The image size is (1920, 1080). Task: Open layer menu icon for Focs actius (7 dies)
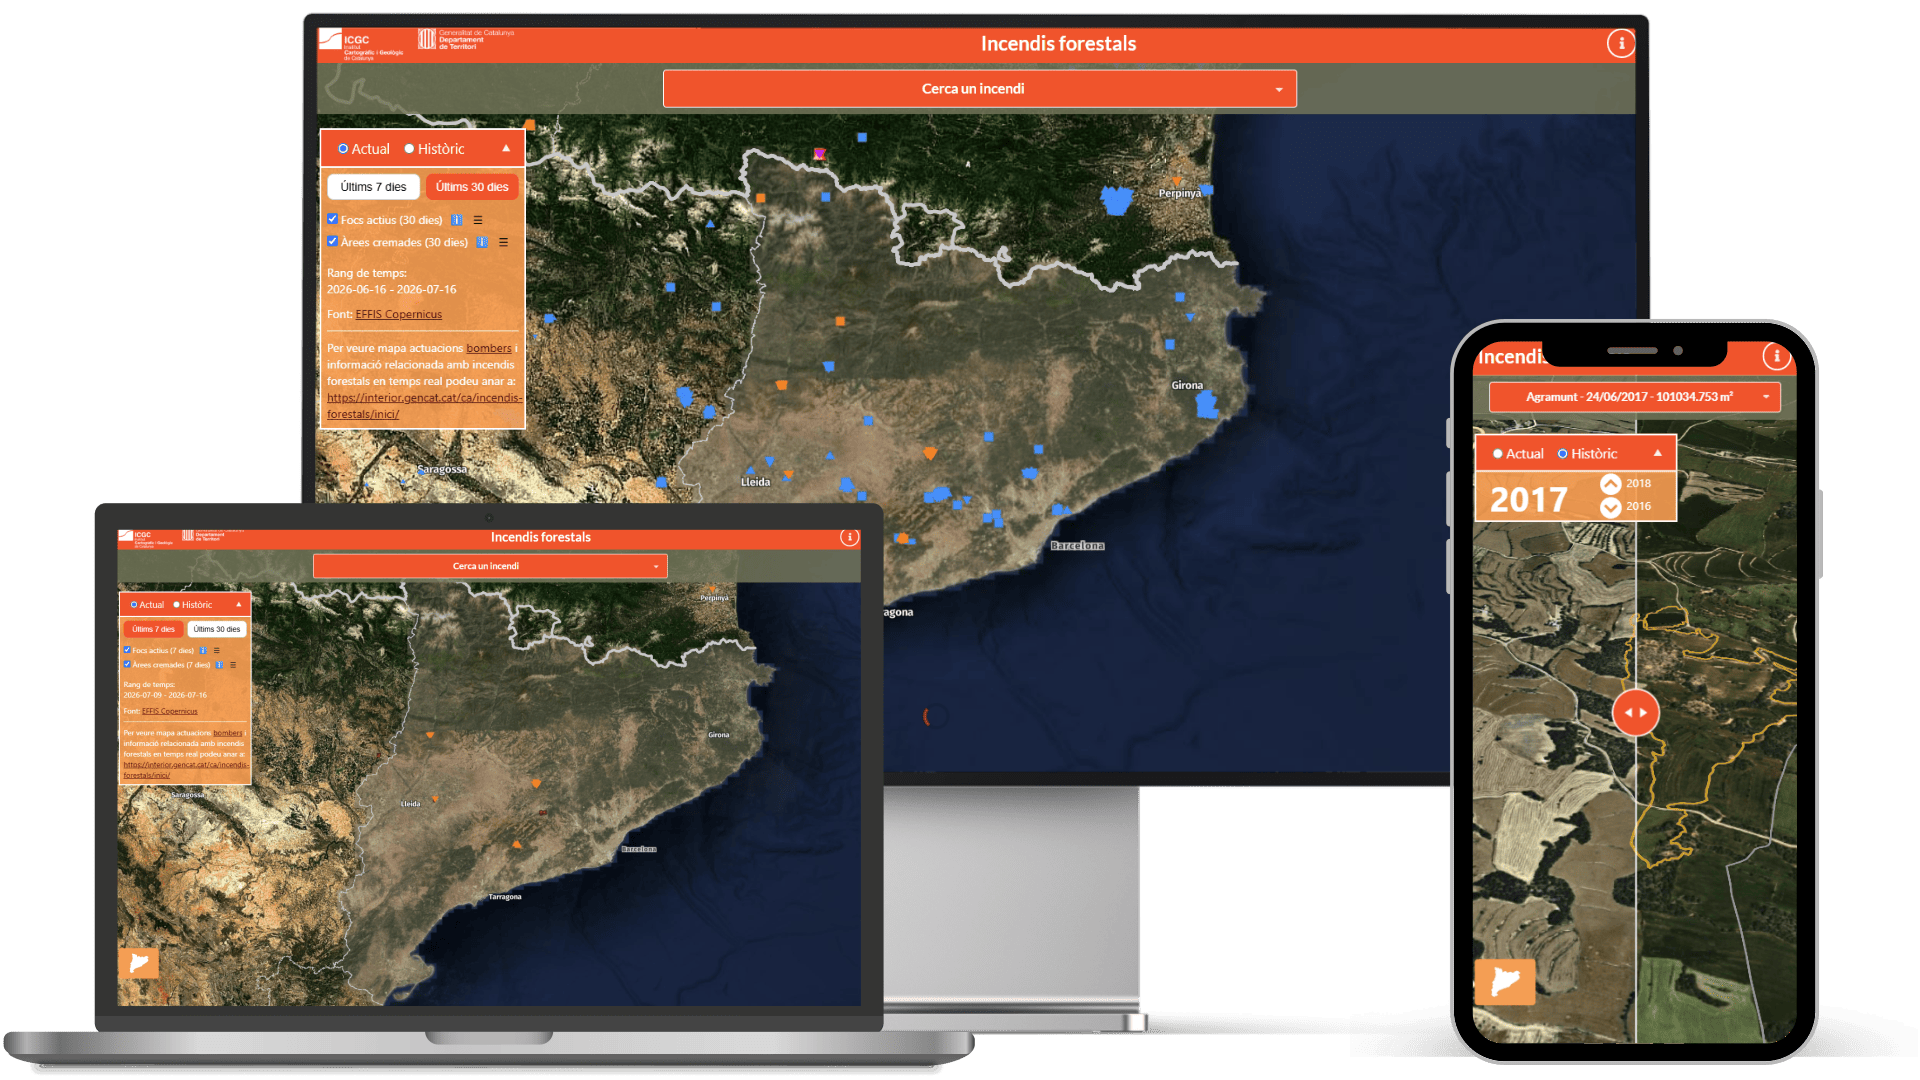(x=216, y=651)
